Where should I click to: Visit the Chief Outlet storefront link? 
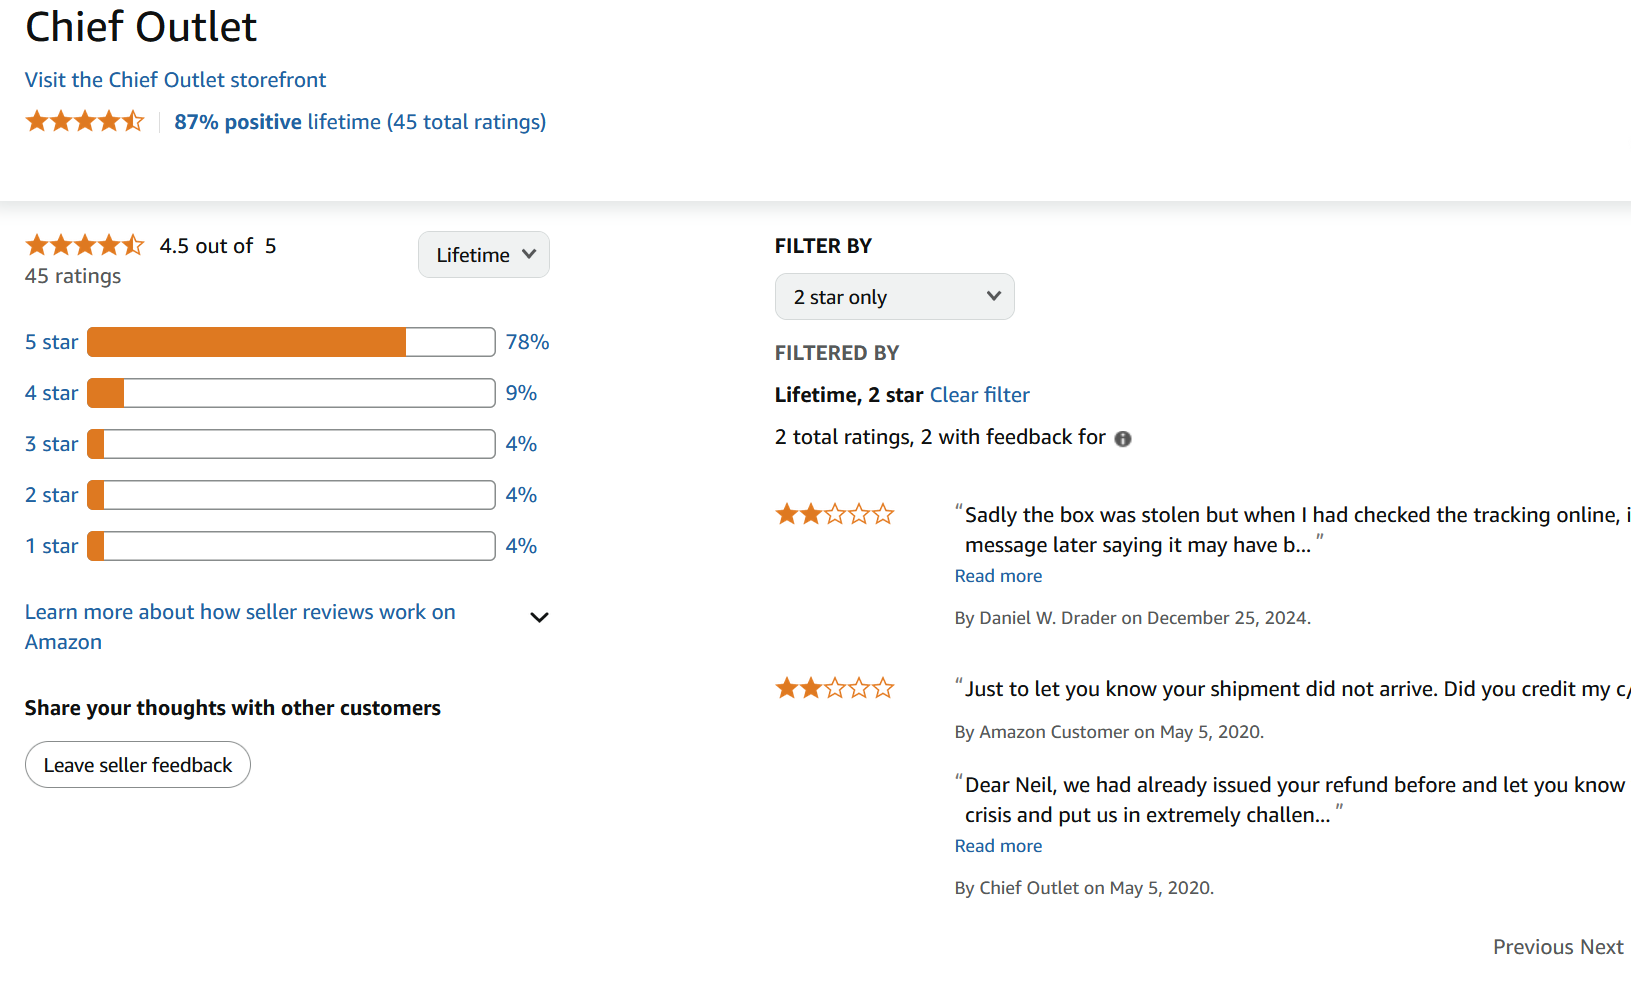(175, 80)
